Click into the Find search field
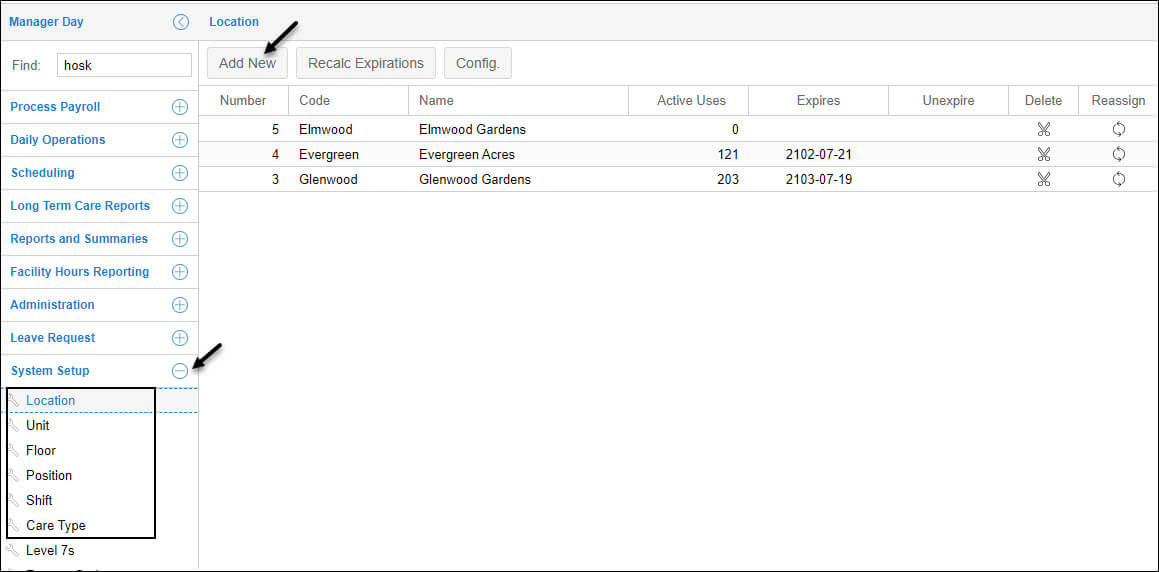 pyautogui.click(x=124, y=65)
